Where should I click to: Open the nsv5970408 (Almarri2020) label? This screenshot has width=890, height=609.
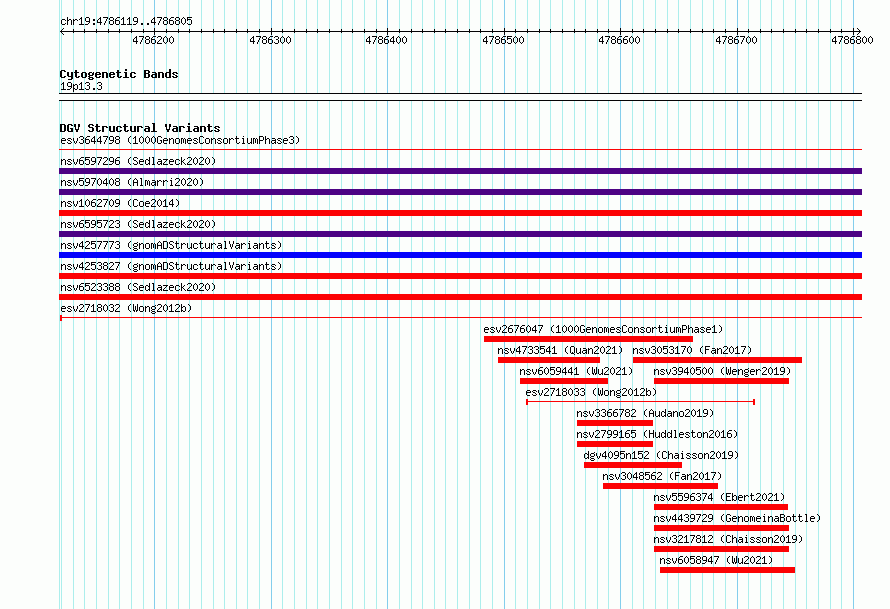point(132,182)
